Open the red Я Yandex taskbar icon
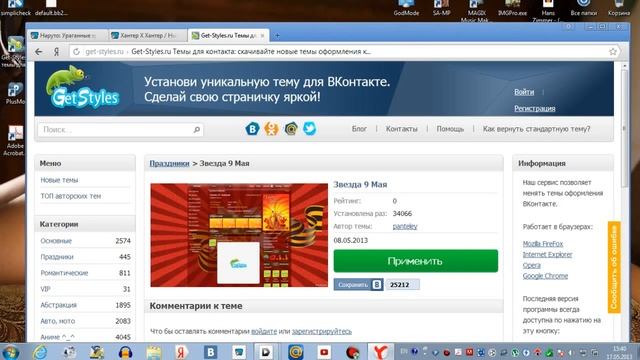This screenshot has width=640, height=360. 181,352
